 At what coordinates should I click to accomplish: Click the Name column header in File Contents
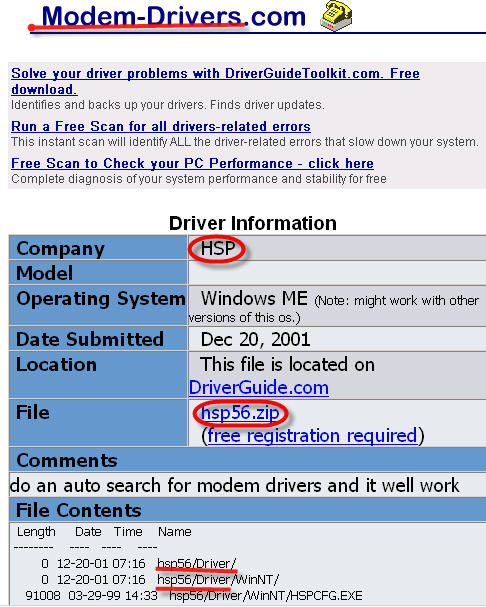tap(174, 532)
